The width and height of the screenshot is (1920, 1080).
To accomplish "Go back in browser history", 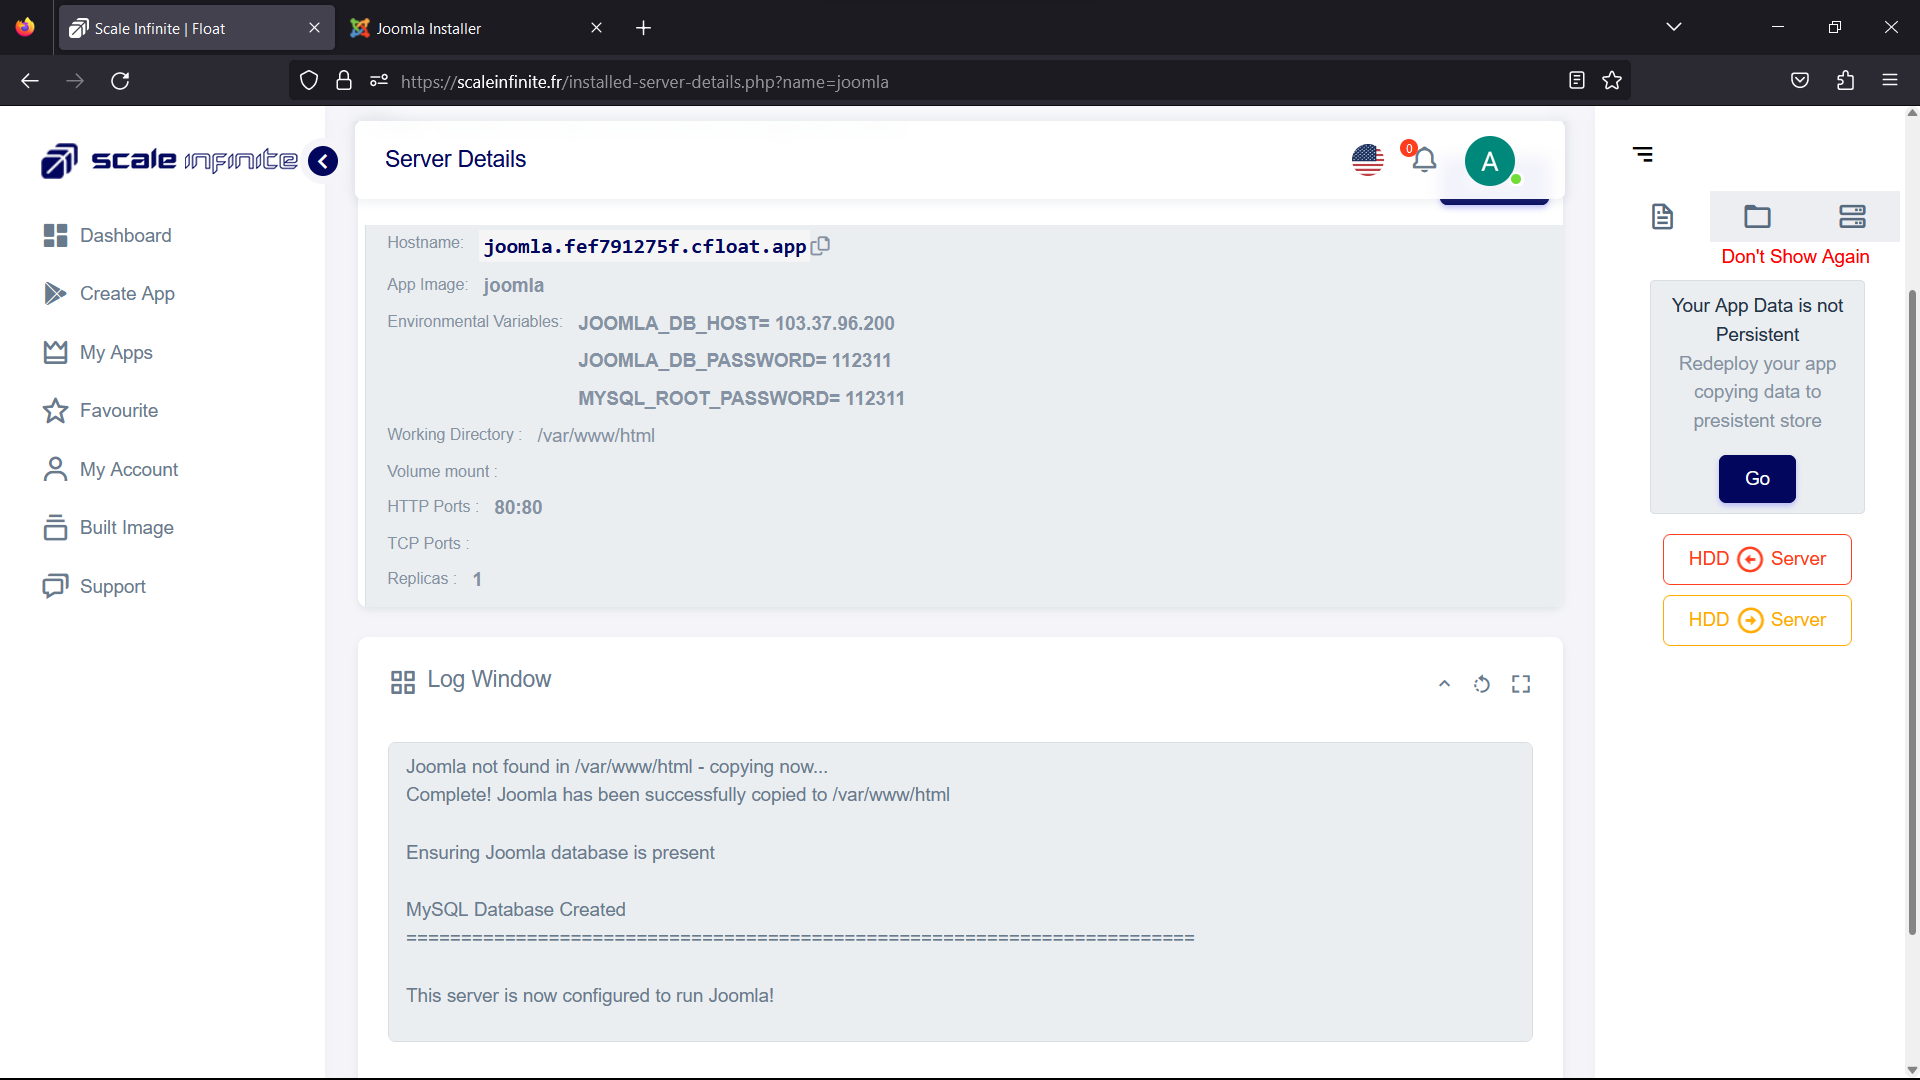I will (x=30, y=81).
